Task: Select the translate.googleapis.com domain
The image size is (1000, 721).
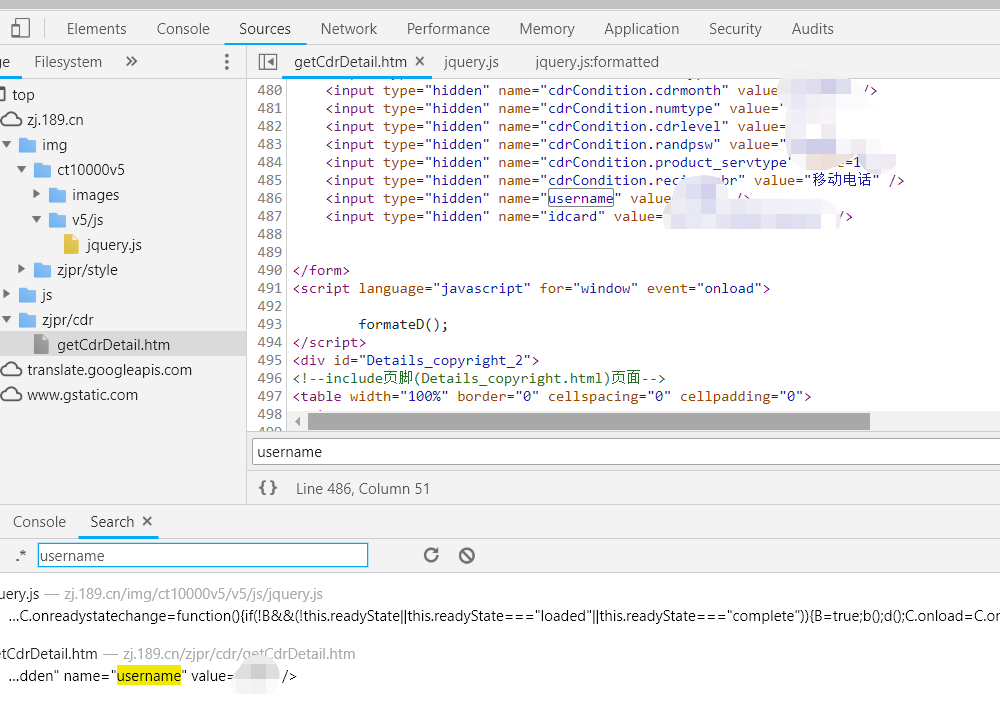Action: 109,370
